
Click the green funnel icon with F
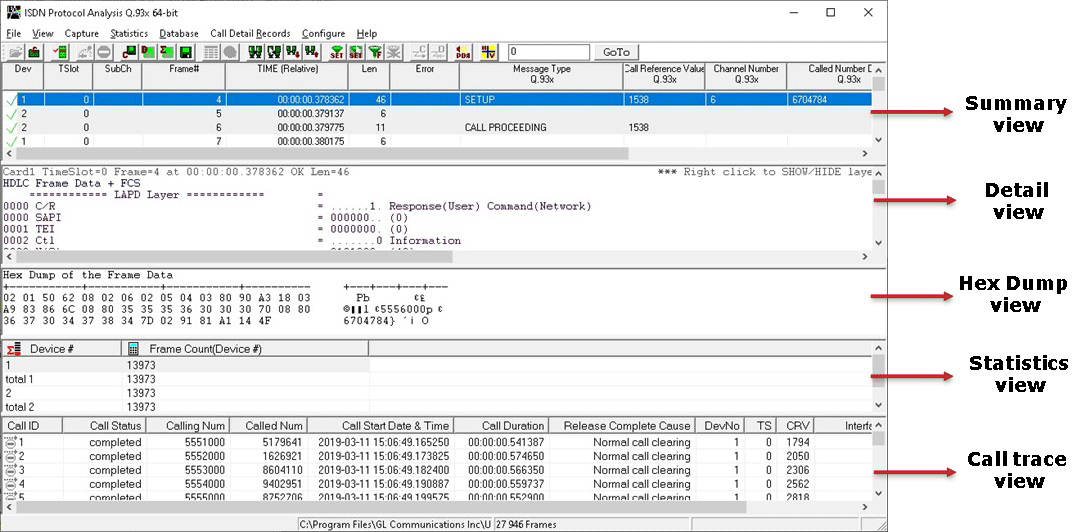tap(374, 53)
